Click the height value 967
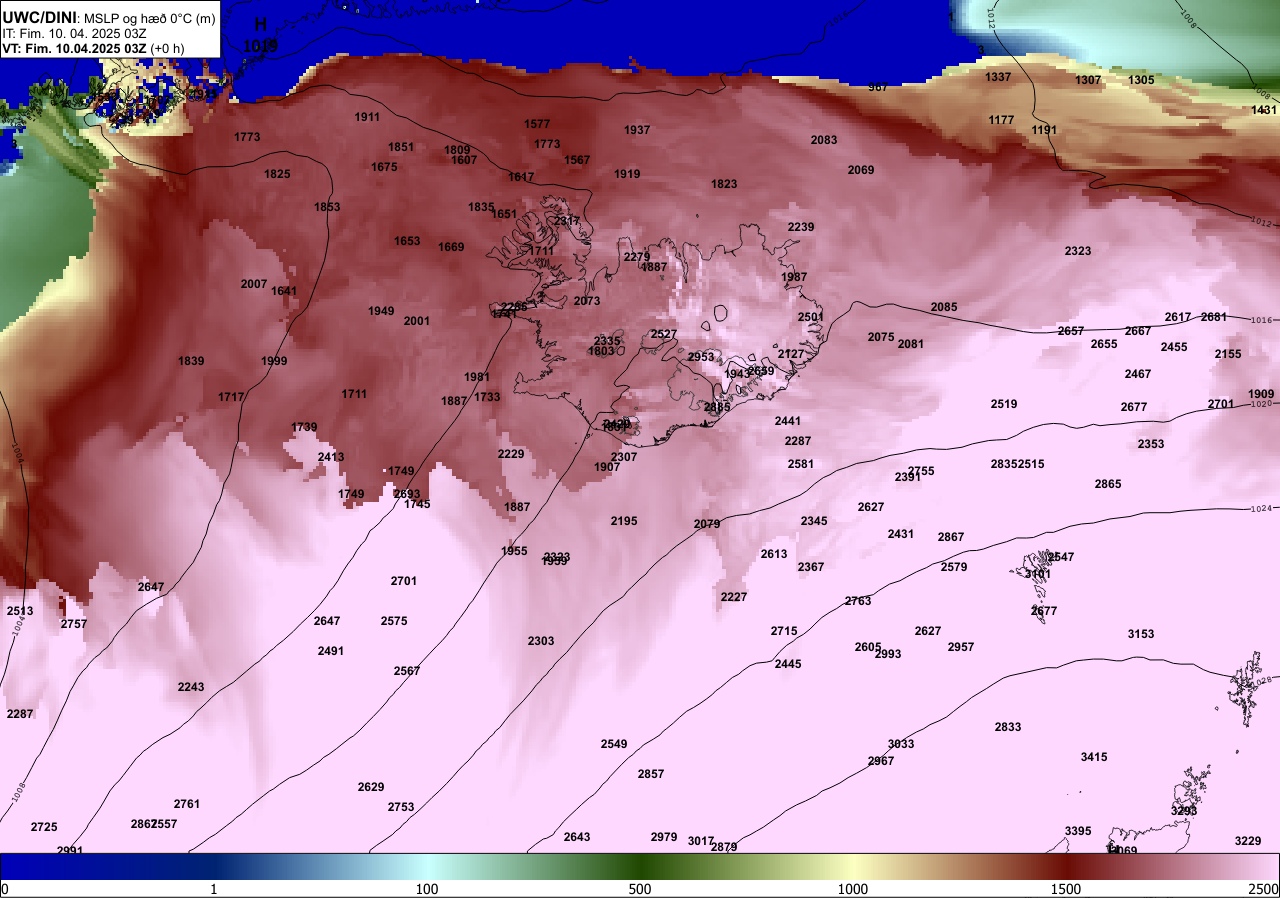Image resolution: width=1280 pixels, height=898 pixels. click(x=878, y=87)
